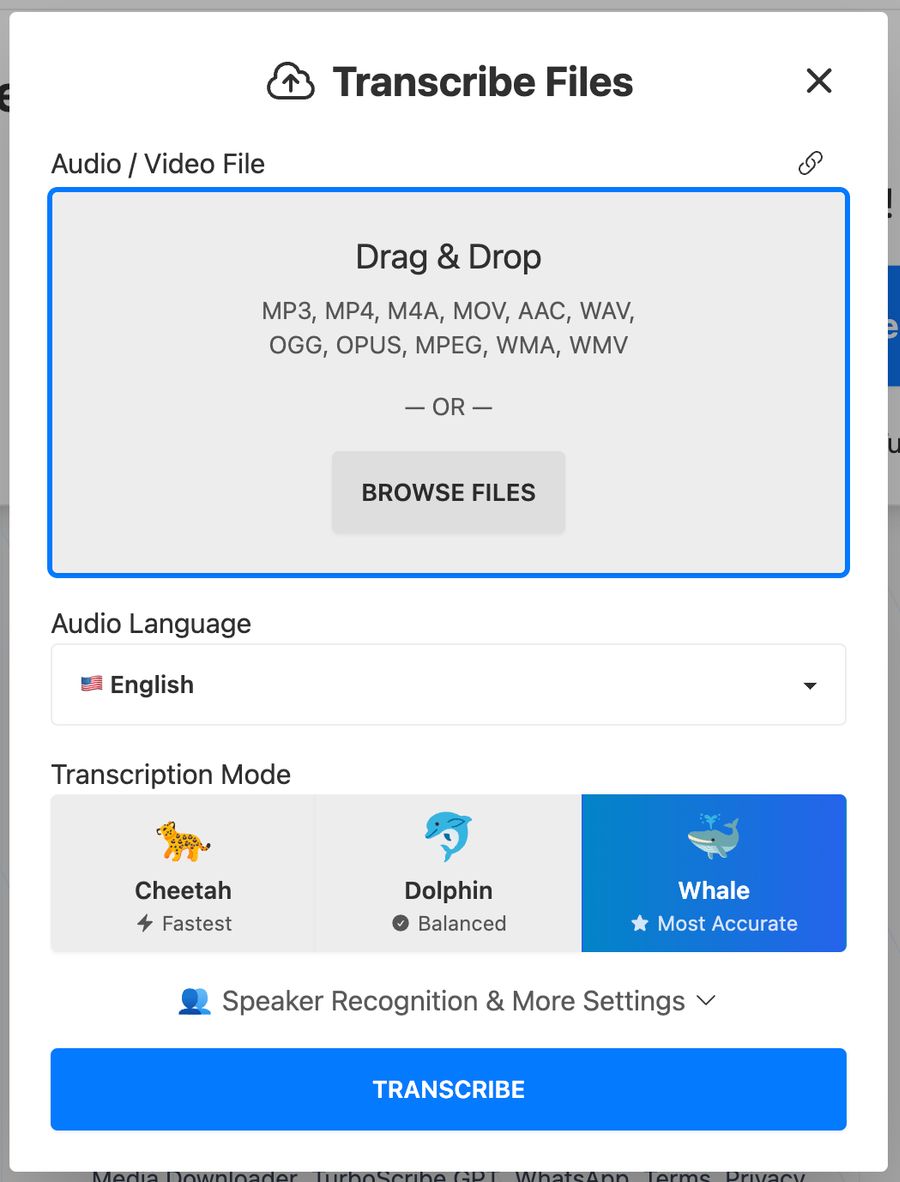Click the blue TRANSCRIBE button
Viewport: 900px width, 1182px height.
[448, 1089]
